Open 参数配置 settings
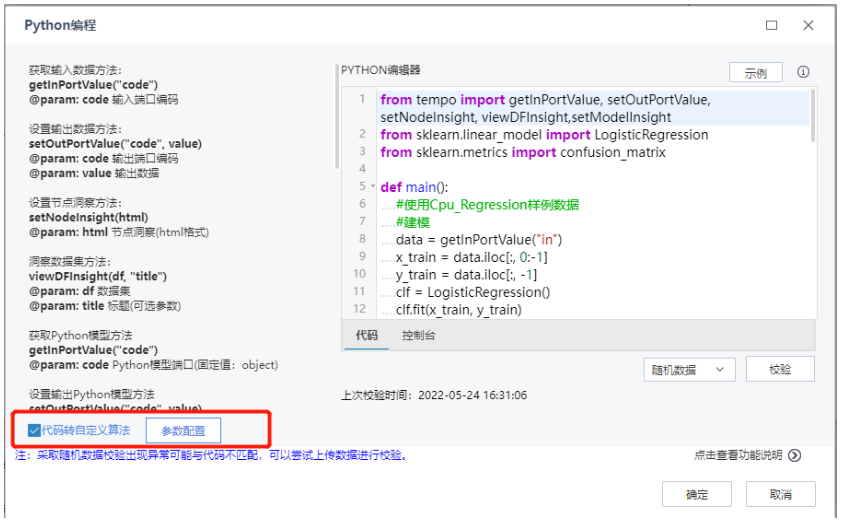 point(183,430)
